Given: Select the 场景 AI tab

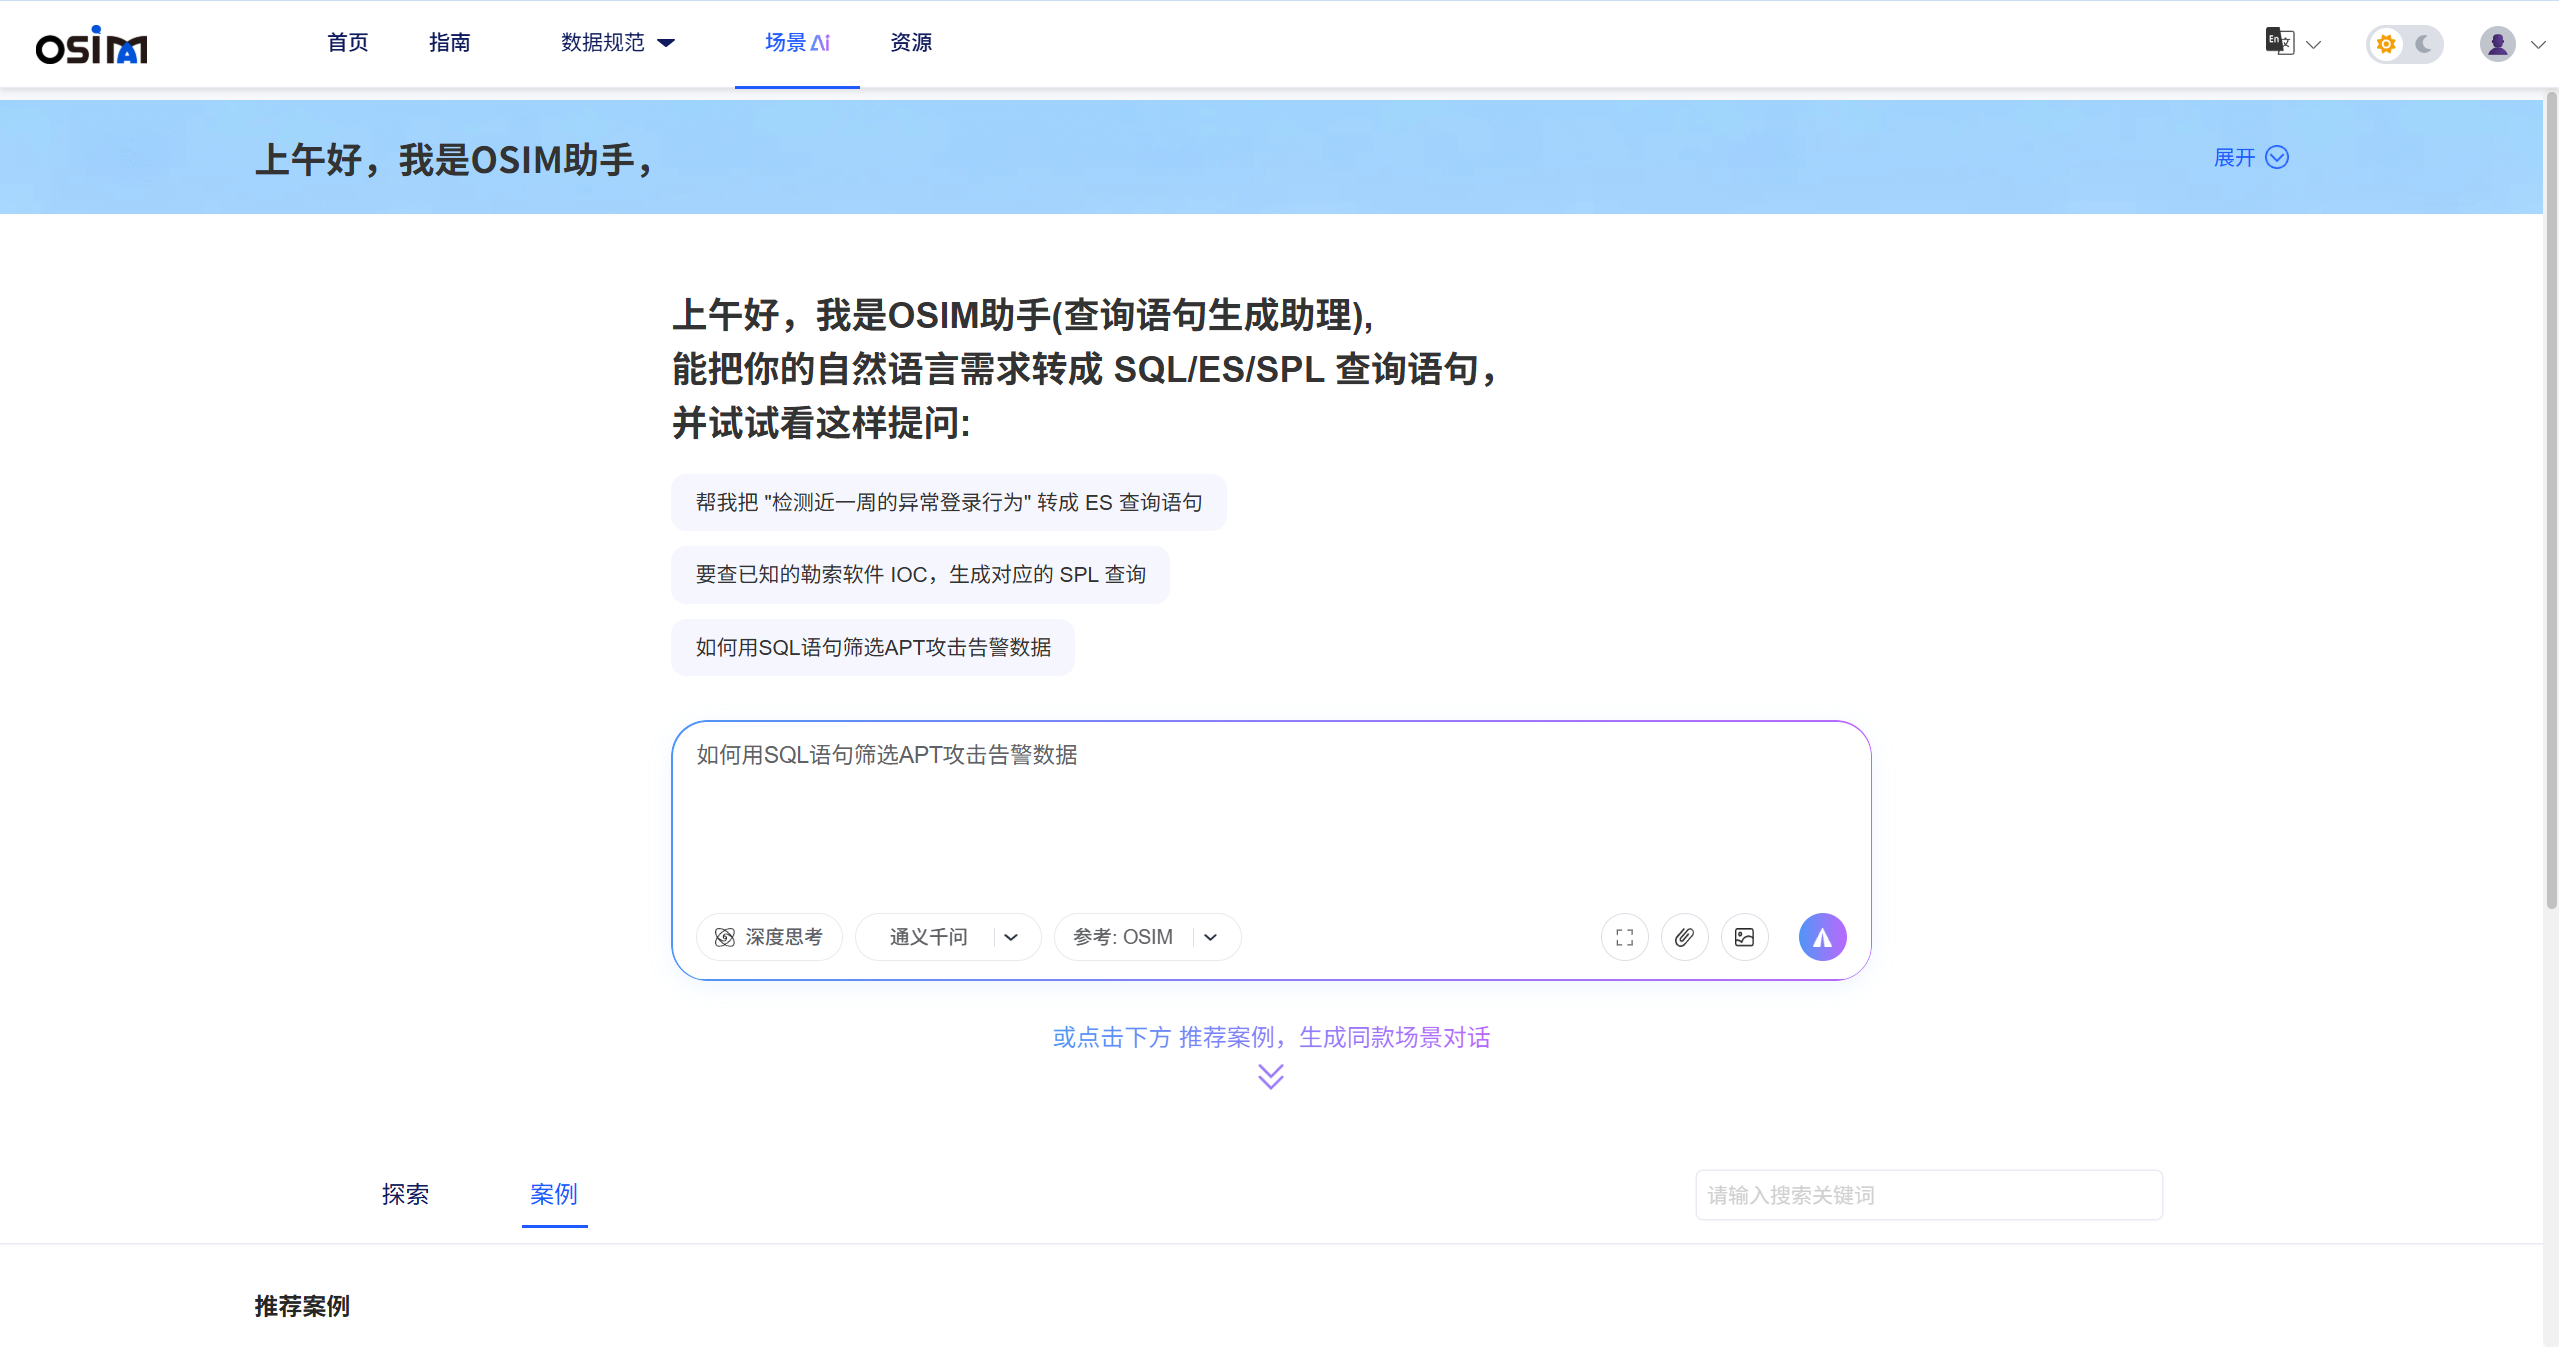Looking at the screenshot, I should point(797,42).
